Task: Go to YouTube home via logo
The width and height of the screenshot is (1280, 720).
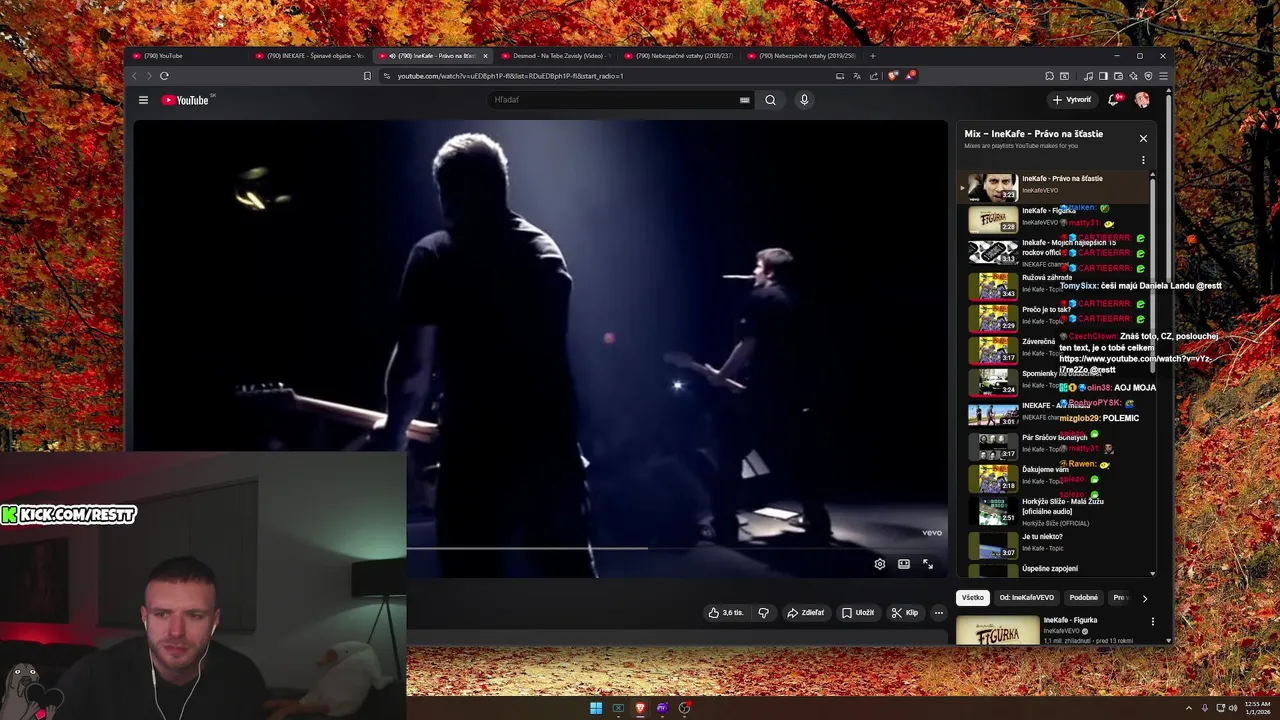Action: [186, 100]
